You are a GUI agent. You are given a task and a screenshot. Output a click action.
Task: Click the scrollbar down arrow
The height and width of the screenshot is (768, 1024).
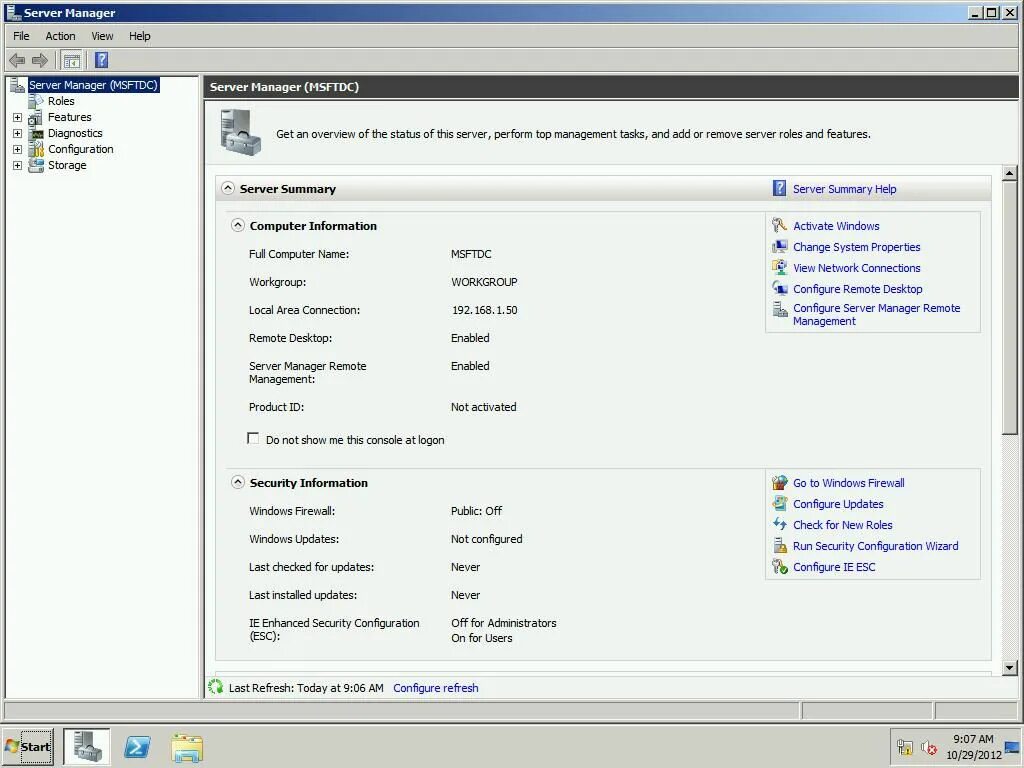tap(1010, 667)
